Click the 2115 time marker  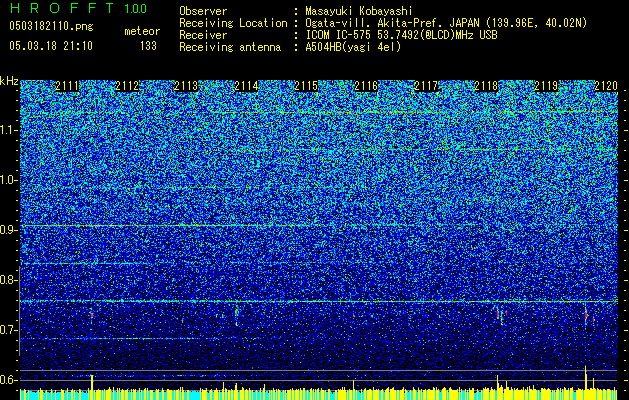306,86
